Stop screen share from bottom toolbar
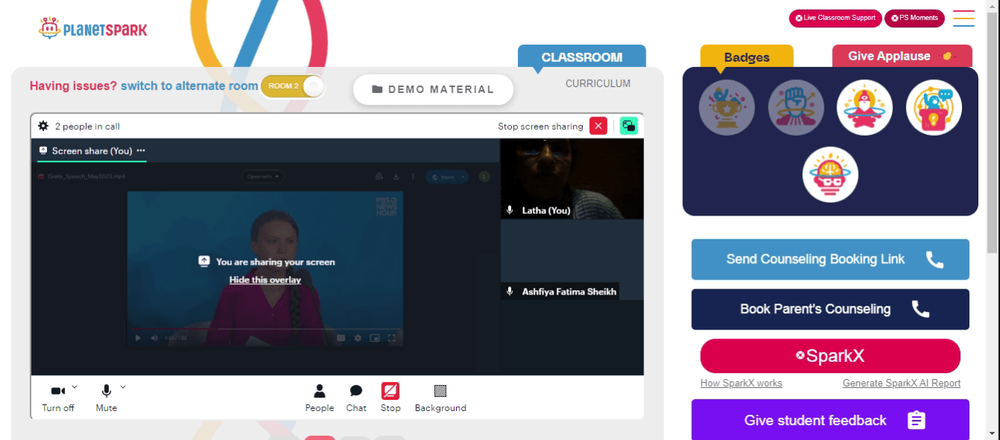 (390, 398)
